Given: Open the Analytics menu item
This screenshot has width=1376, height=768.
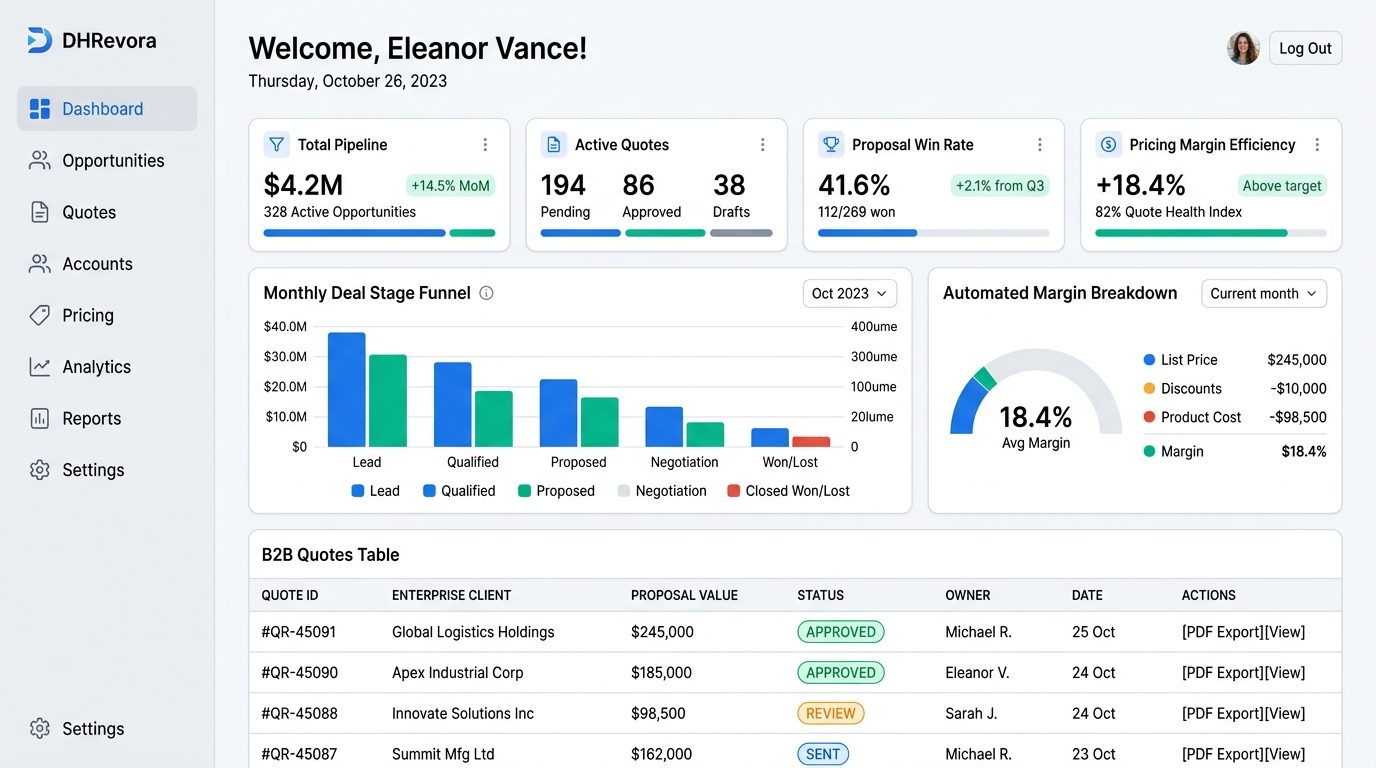Looking at the screenshot, I should click(107, 367).
